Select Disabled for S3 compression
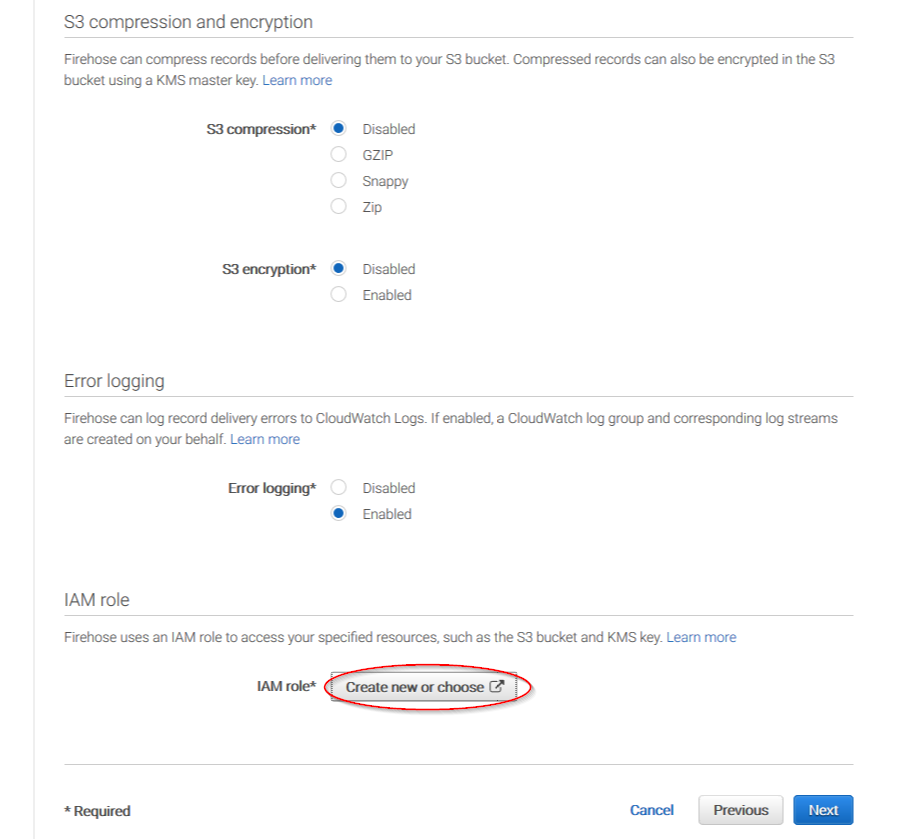Viewport: 910px width, 839px height. click(338, 128)
